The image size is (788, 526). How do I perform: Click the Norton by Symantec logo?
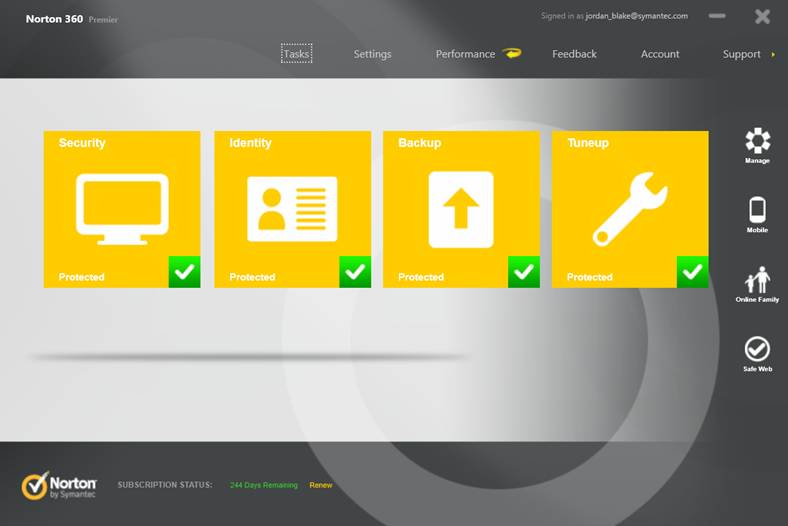(x=59, y=486)
